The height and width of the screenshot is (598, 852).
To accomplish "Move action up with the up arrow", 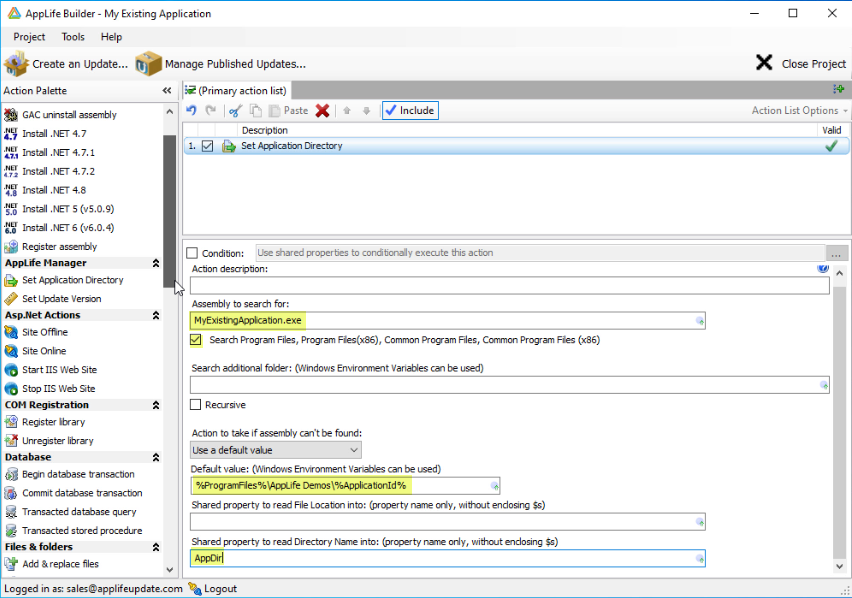I will [x=347, y=111].
